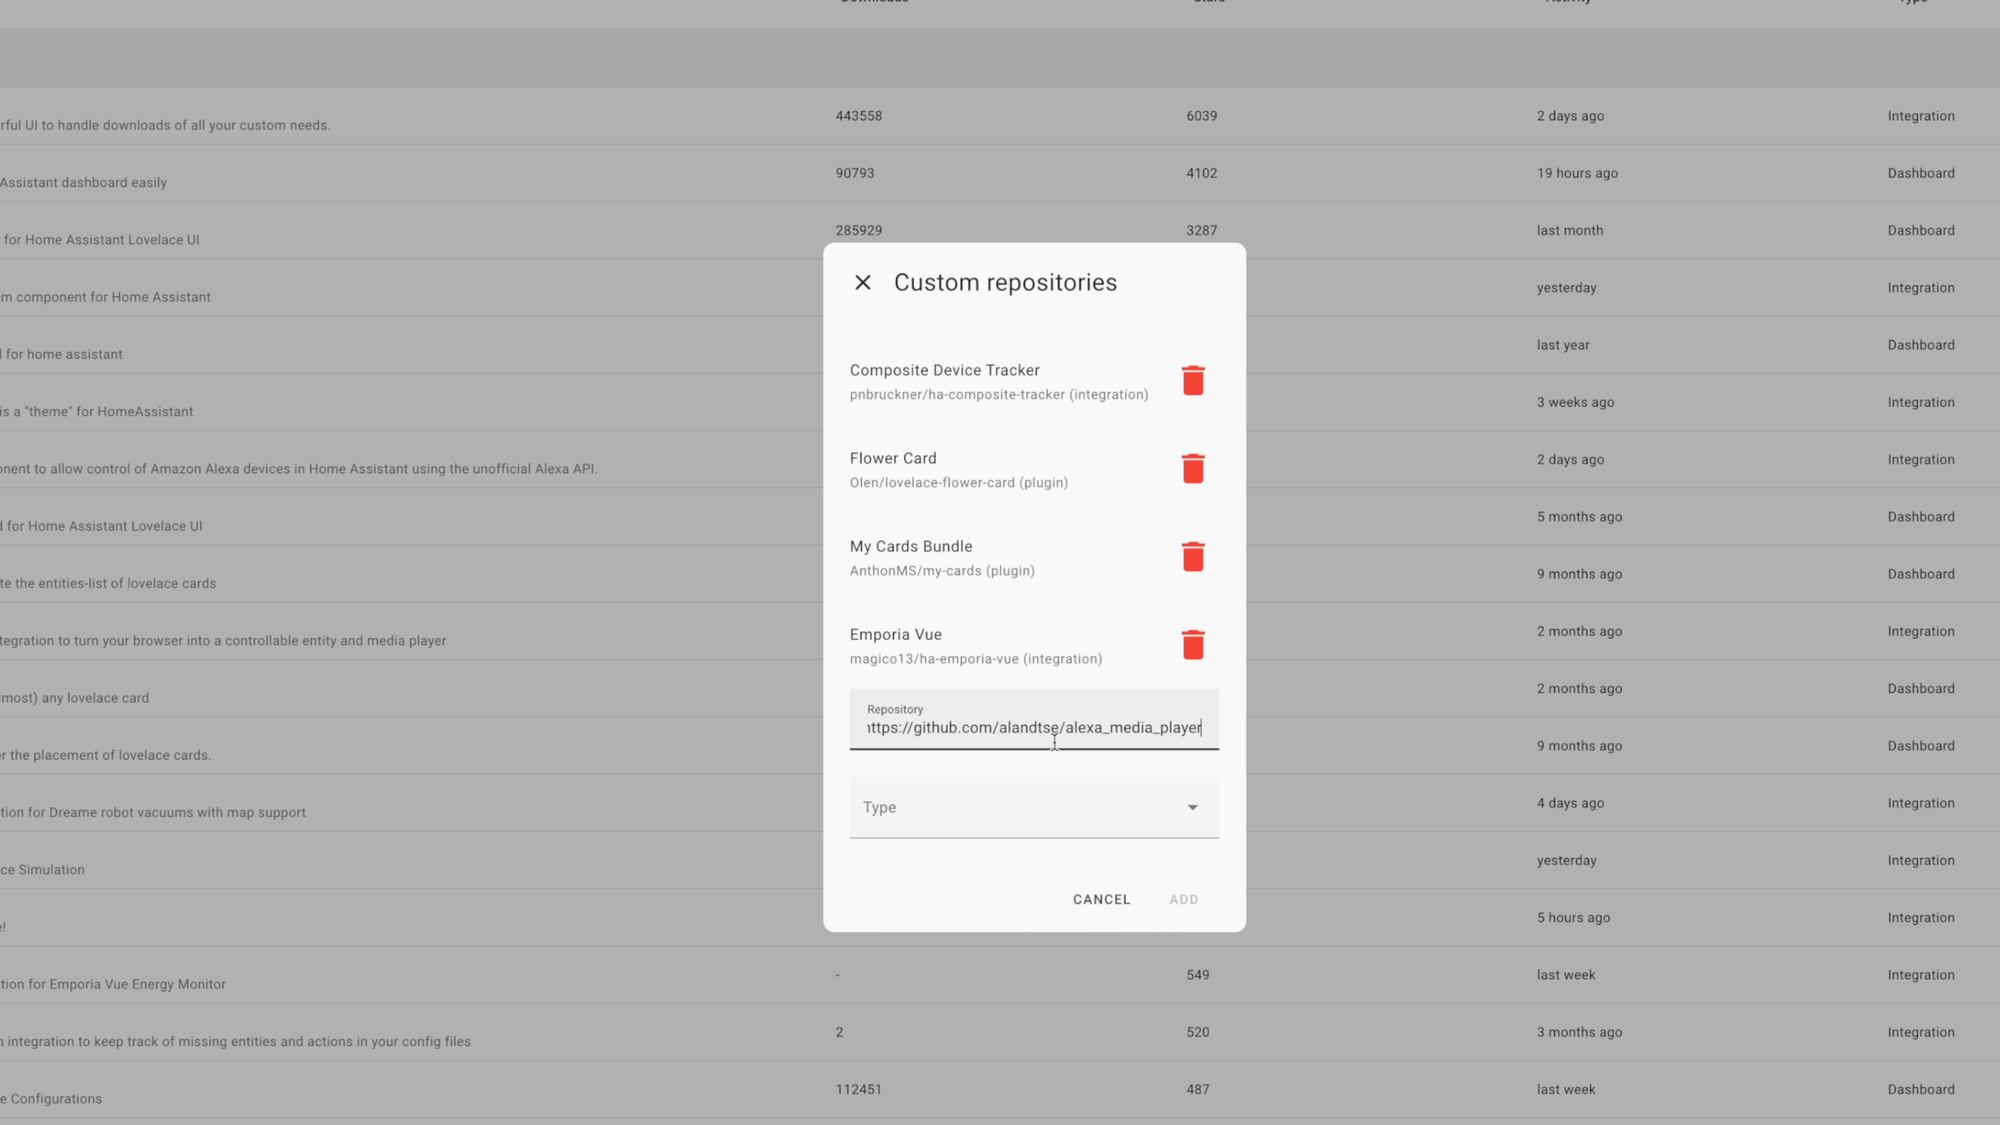This screenshot has width=2000, height=1125.
Task: Click the 5 hours ago activity cell
Action: [1573, 918]
